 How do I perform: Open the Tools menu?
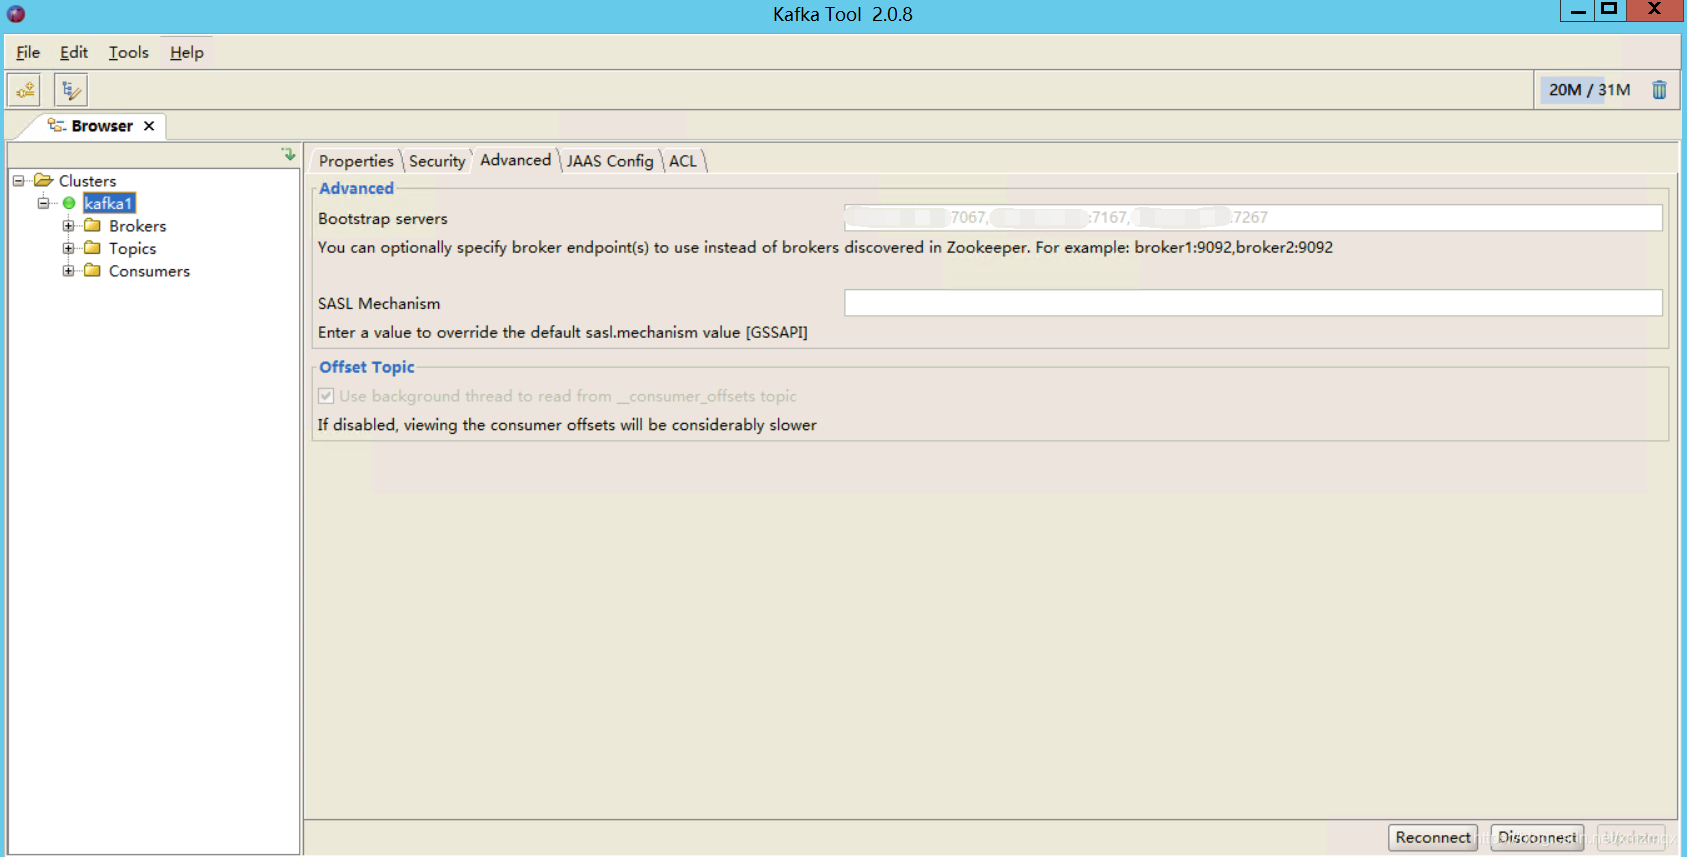(129, 52)
